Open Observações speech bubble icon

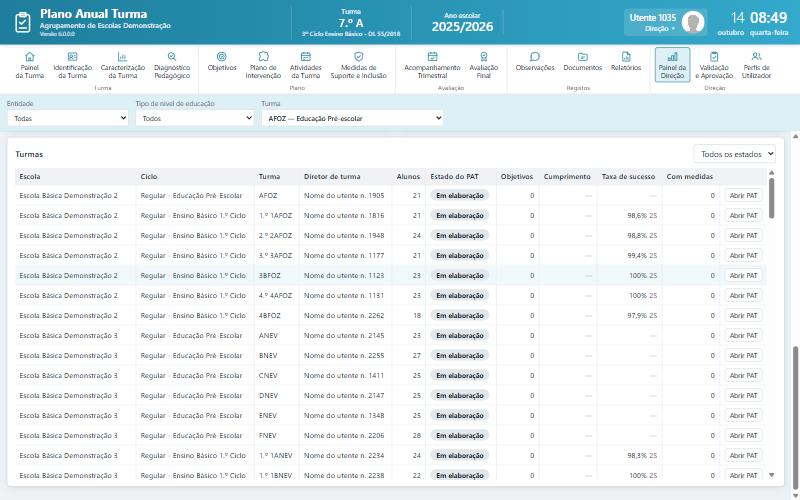click(535, 57)
